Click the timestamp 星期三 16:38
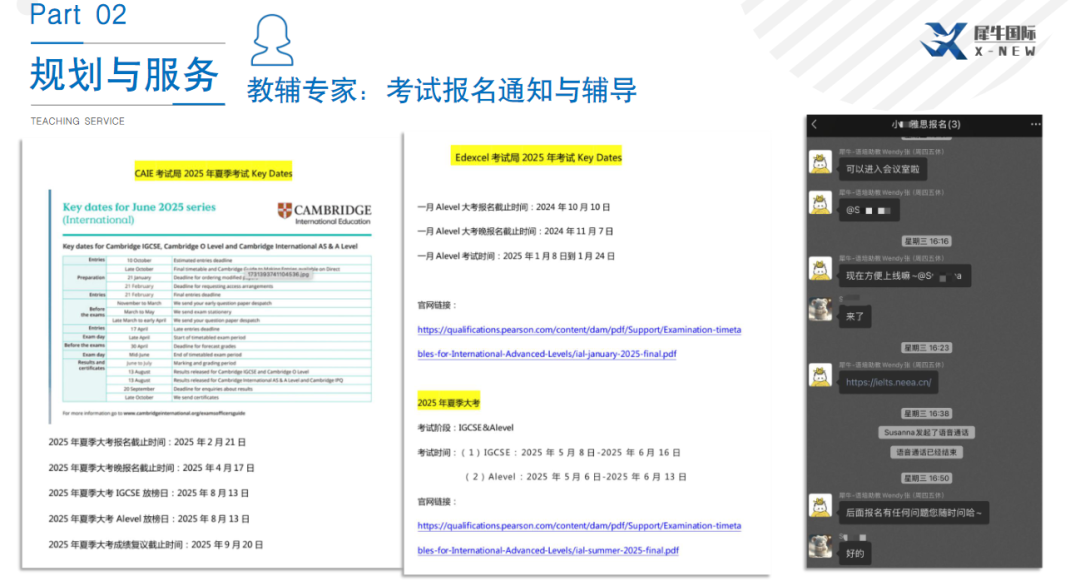This screenshot has width=1080, height=586. pos(926,413)
